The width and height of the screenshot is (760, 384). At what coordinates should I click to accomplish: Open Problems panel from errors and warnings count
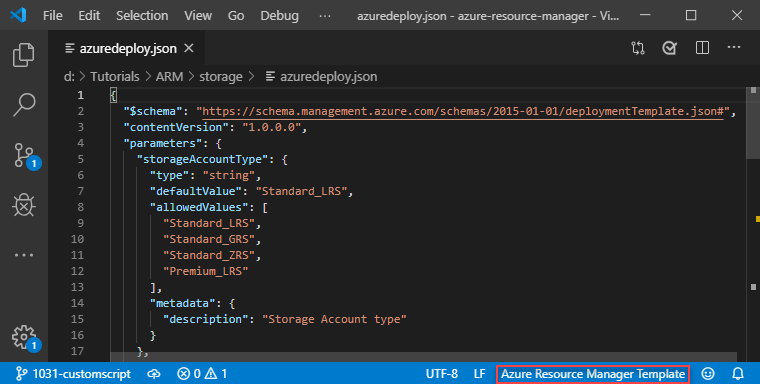202,374
